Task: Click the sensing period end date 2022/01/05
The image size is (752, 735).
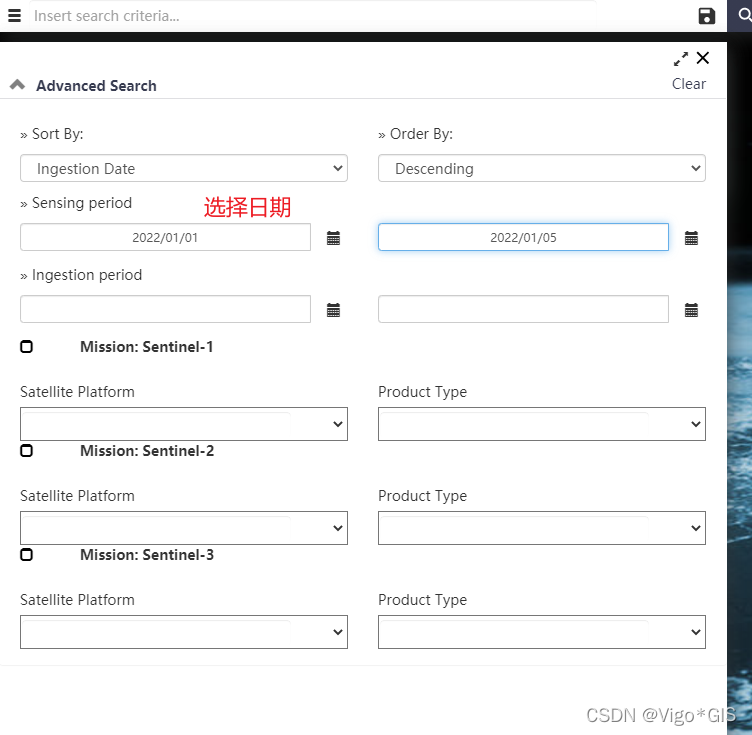Action: coord(523,237)
